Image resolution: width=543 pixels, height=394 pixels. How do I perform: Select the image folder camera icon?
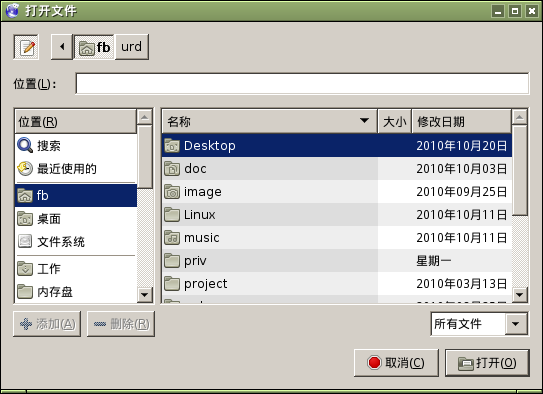[x=172, y=191]
